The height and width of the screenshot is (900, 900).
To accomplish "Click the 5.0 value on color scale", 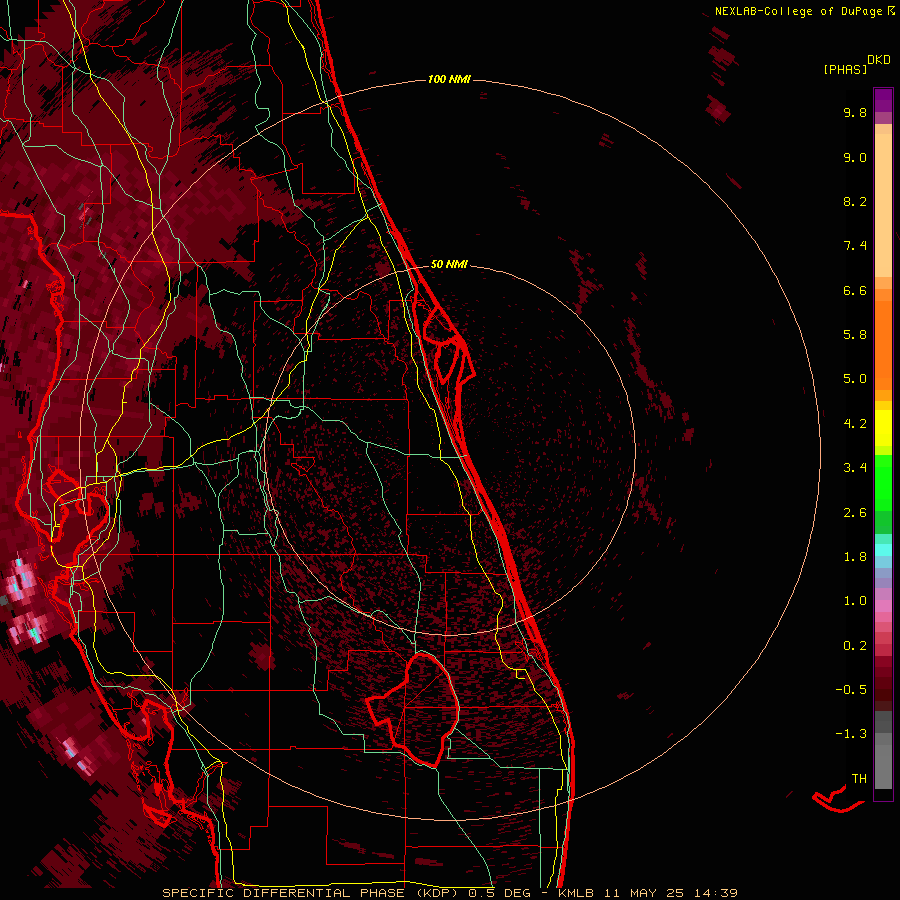I will point(855,379).
